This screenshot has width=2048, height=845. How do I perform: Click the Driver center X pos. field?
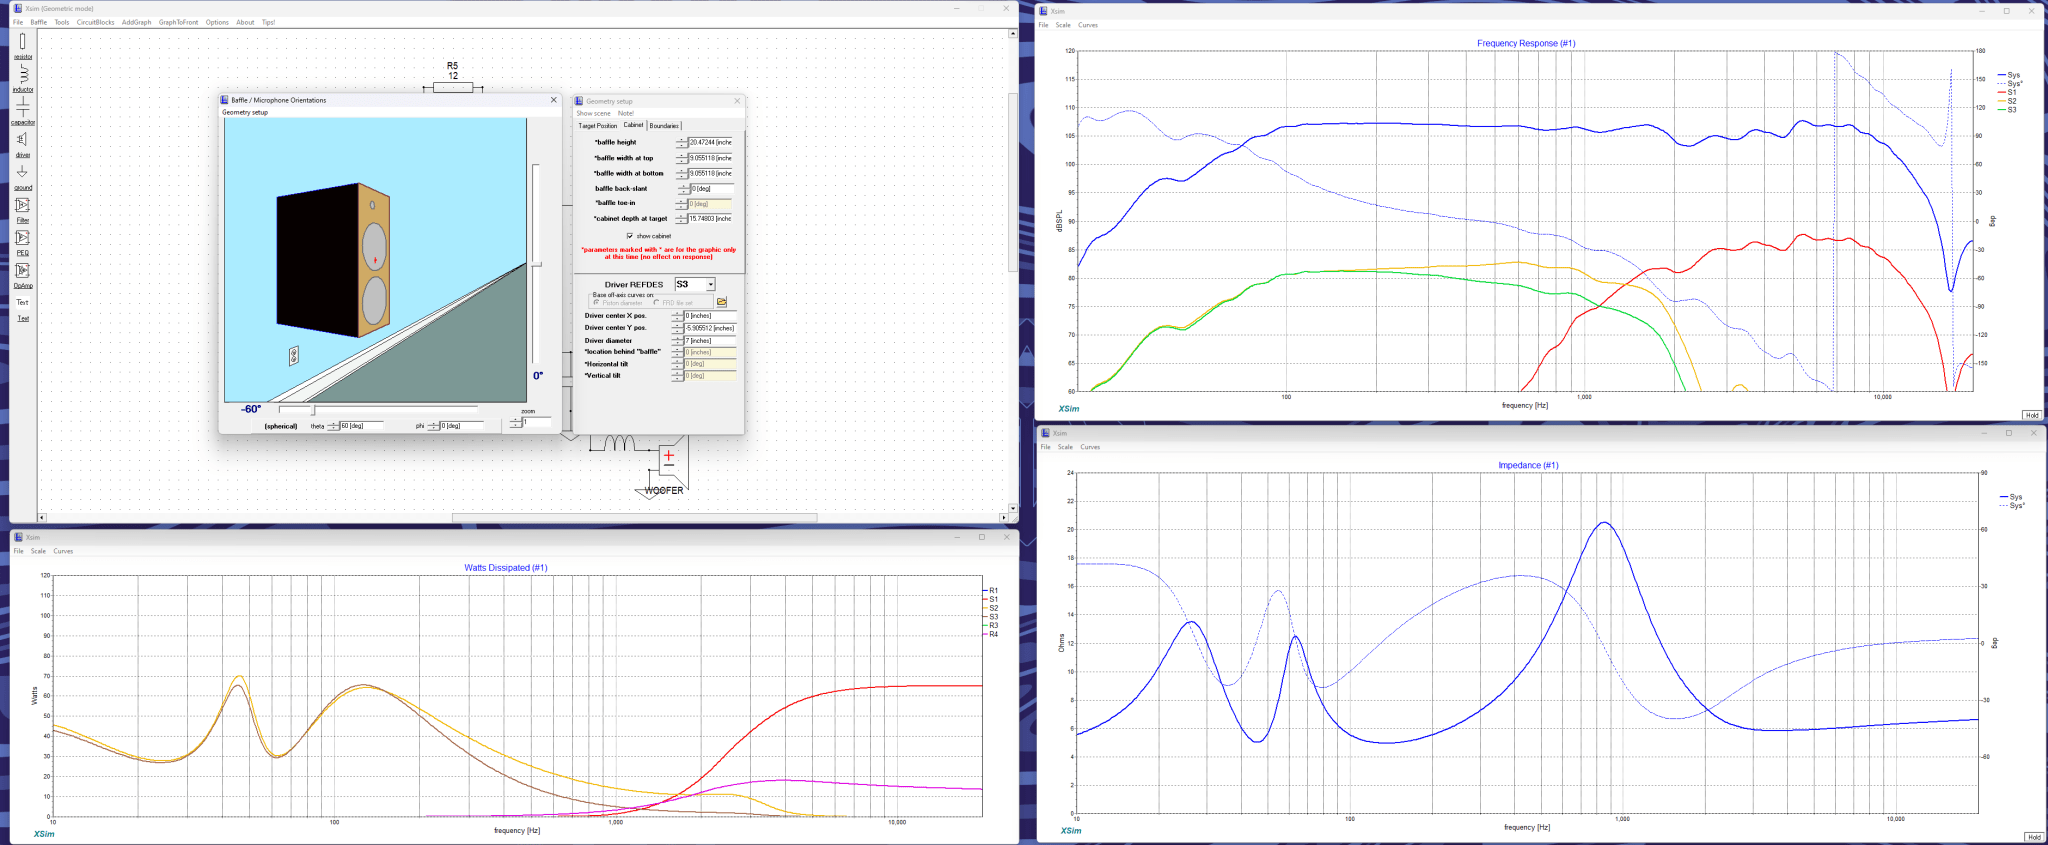[710, 315]
